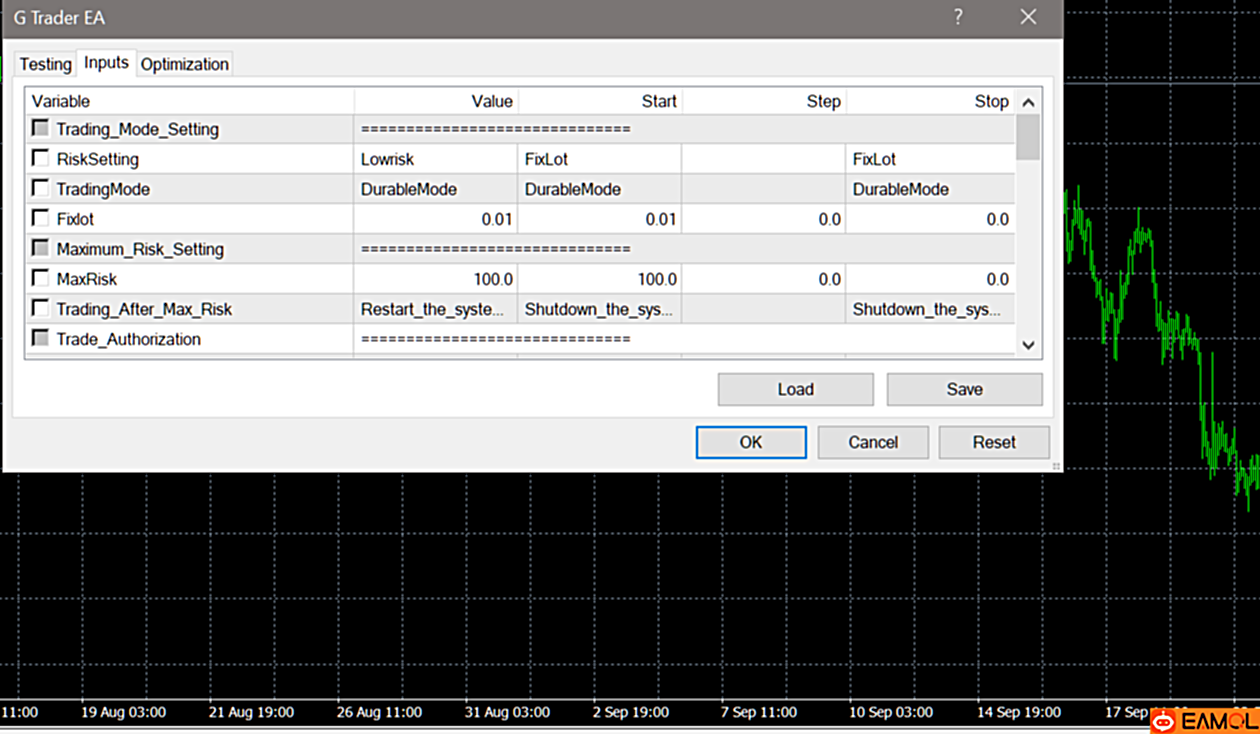Screen dimensions: 1260x734
Task: Open TradingMode Start DurableMode dropdown
Action: (x=600, y=189)
